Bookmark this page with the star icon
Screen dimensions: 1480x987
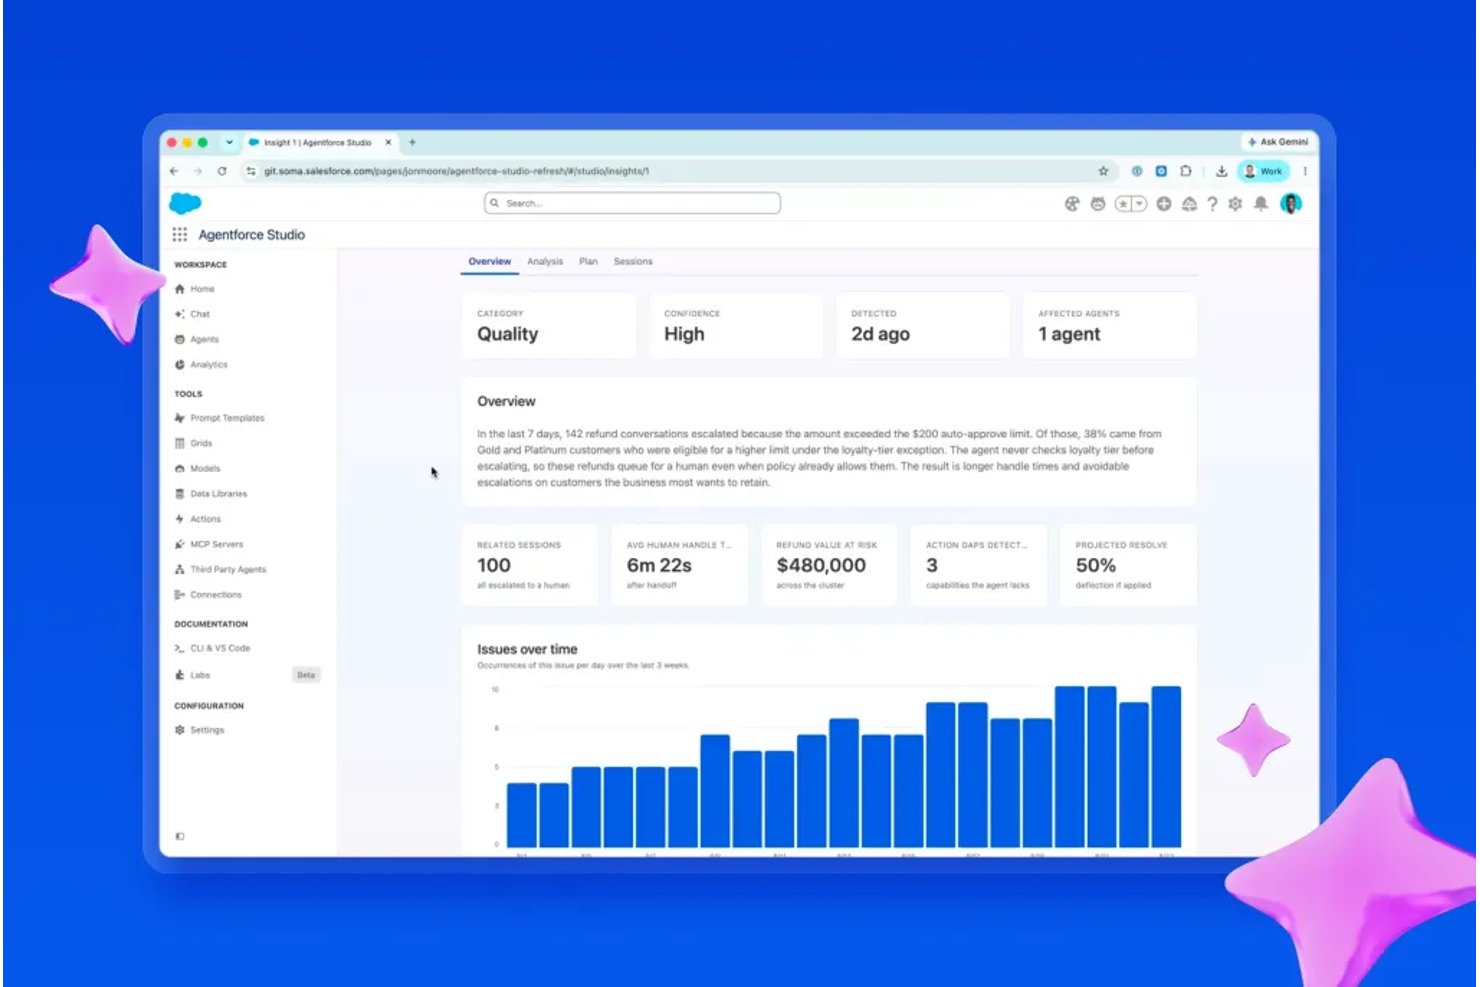click(x=1104, y=171)
